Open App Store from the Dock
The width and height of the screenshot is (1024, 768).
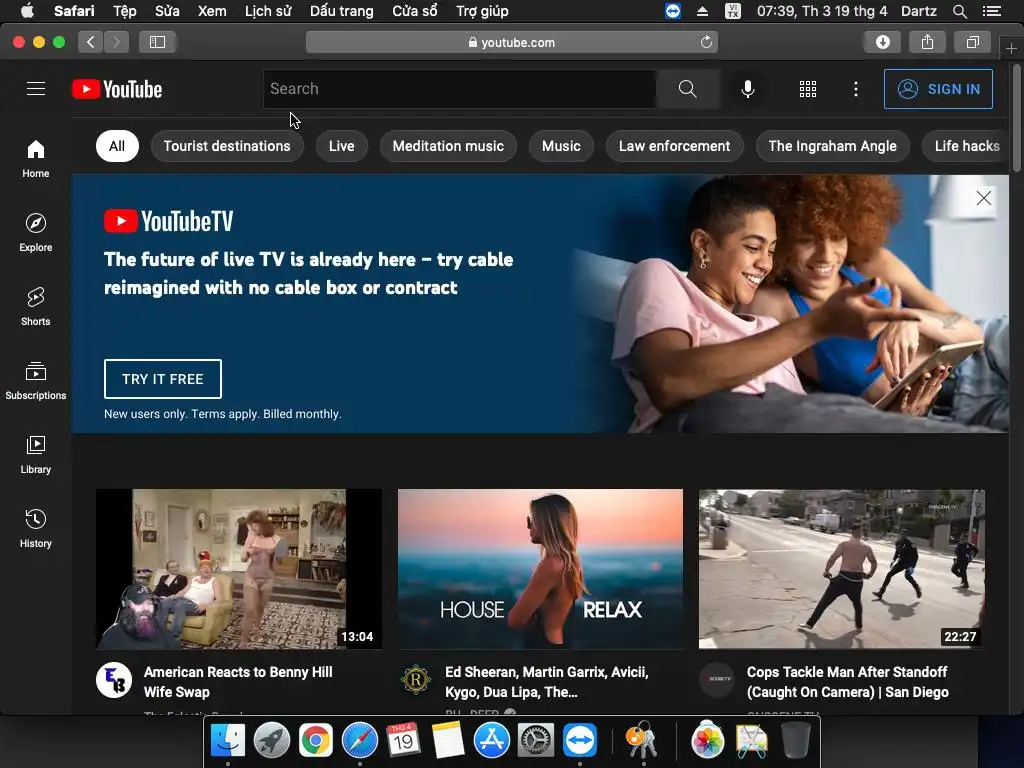coord(491,741)
